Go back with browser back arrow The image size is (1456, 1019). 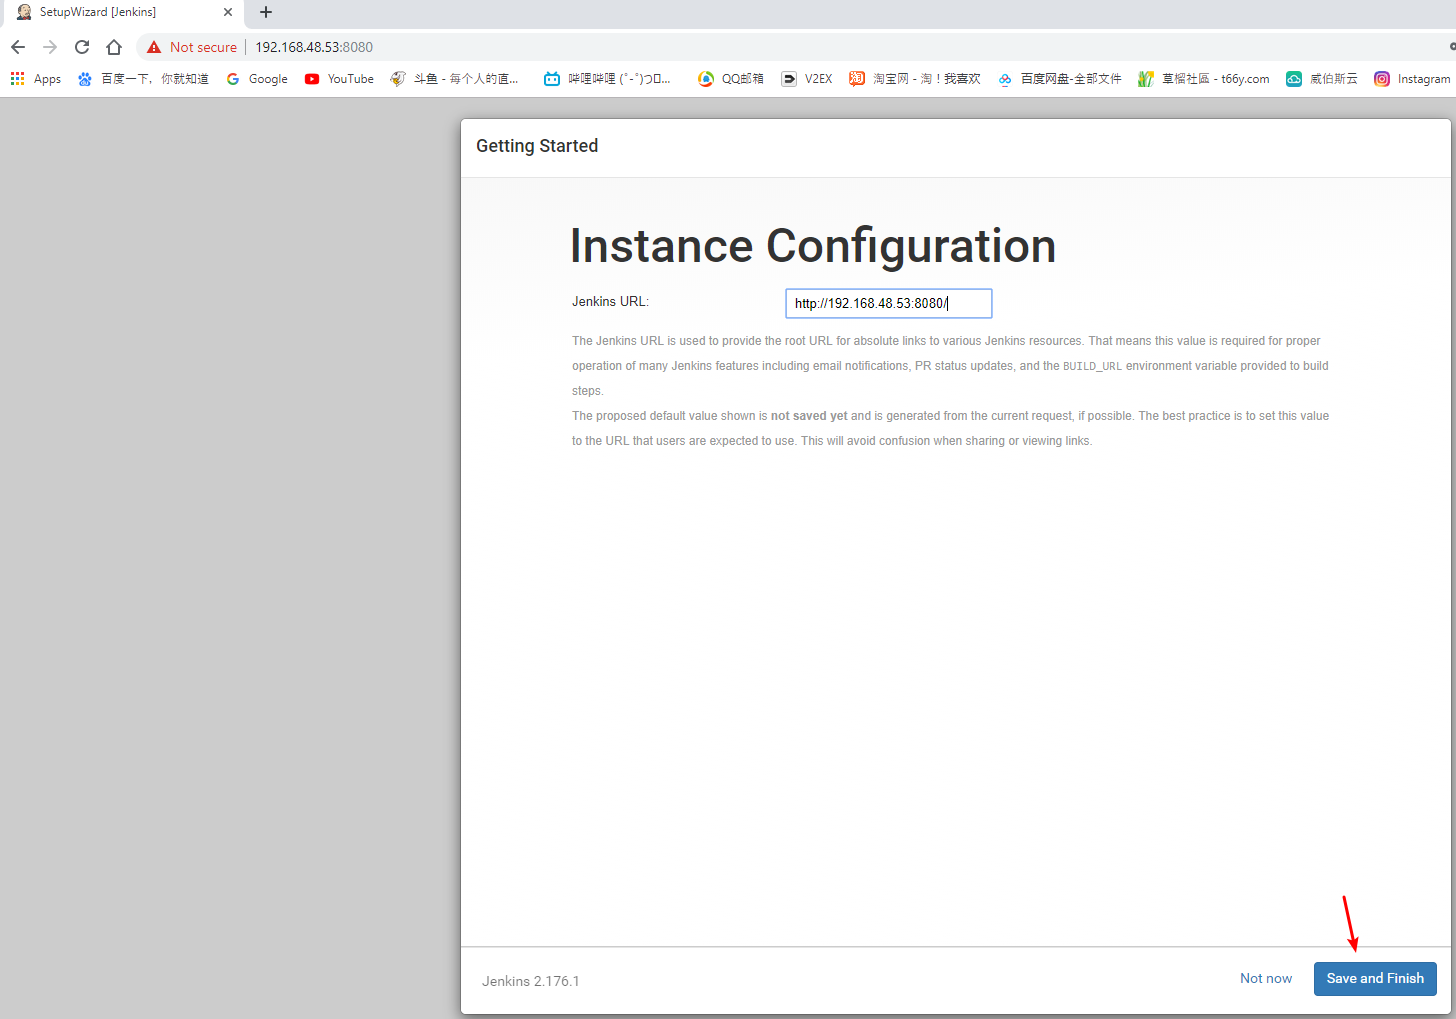tap(18, 47)
